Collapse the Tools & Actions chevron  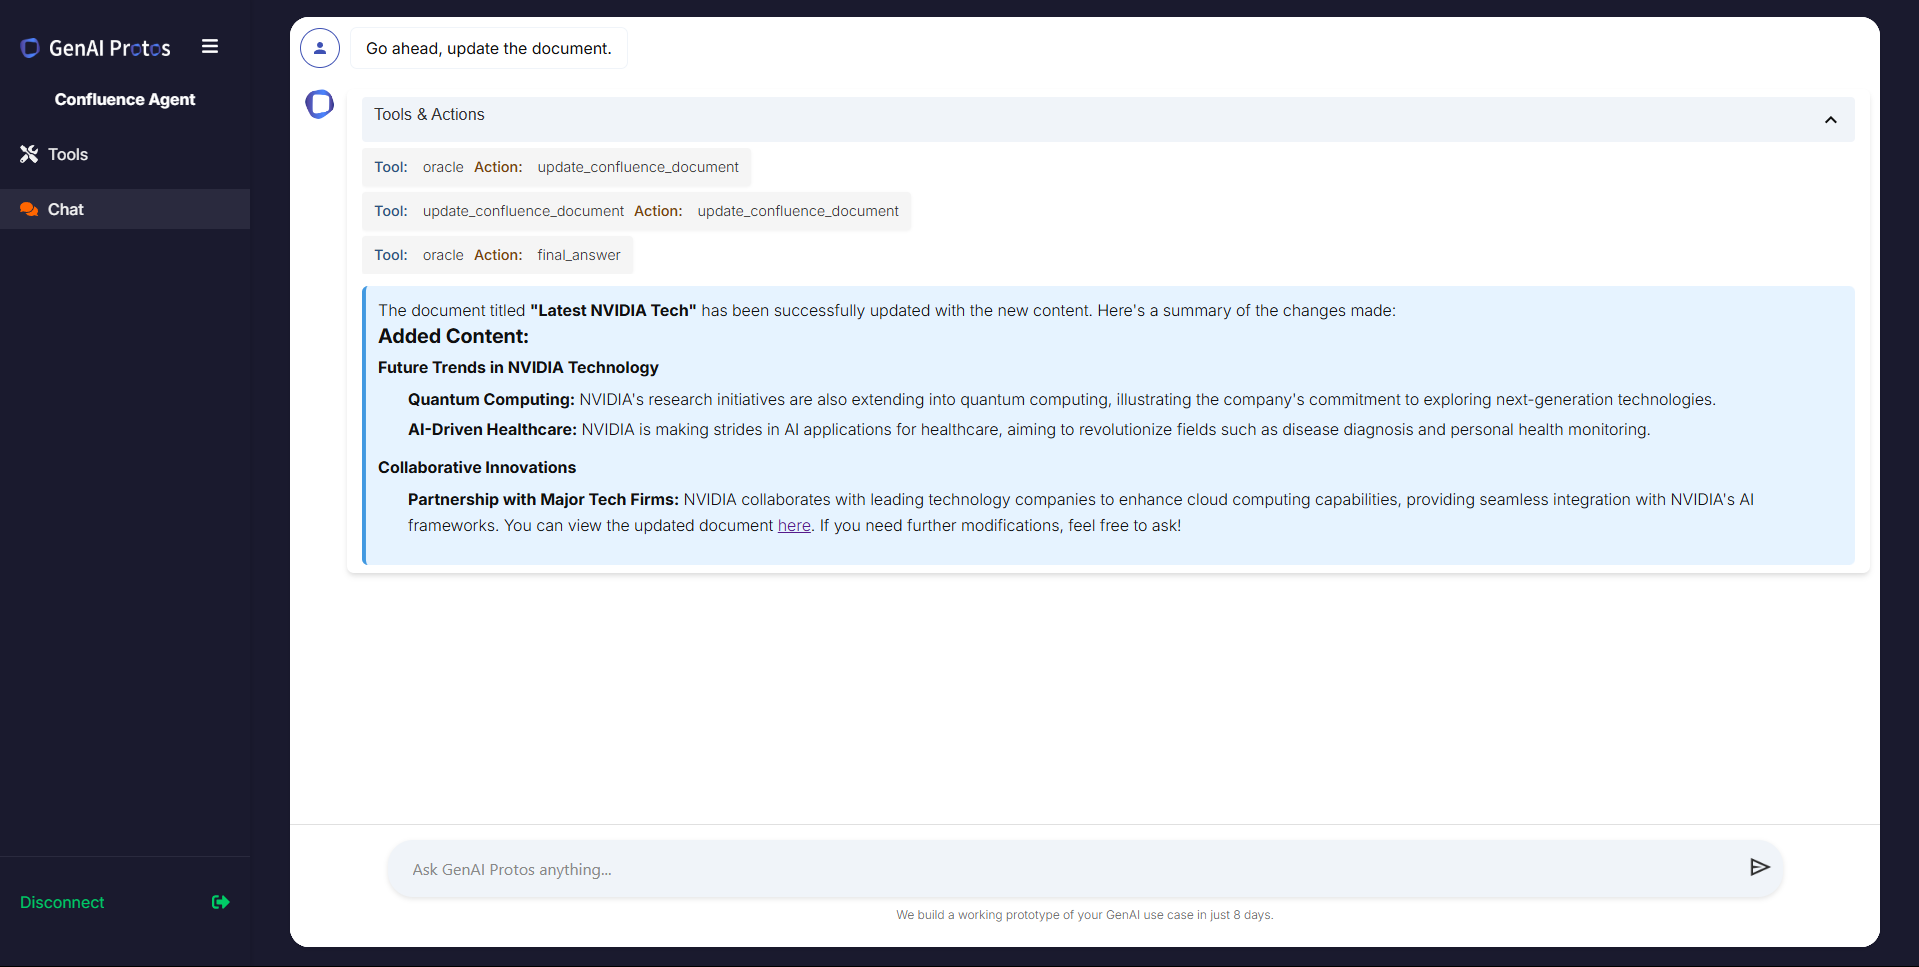[1830, 120]
